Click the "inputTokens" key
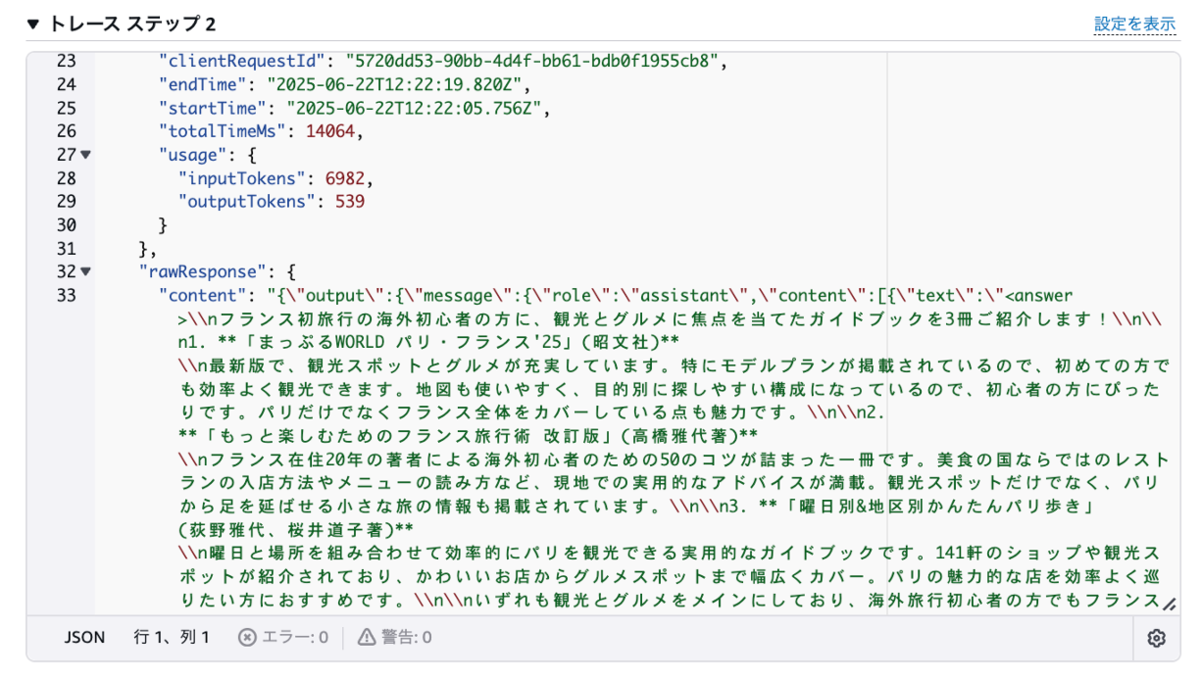This screenshot has height=678, width=1200. pyautogui.click(x=241, y=178)
